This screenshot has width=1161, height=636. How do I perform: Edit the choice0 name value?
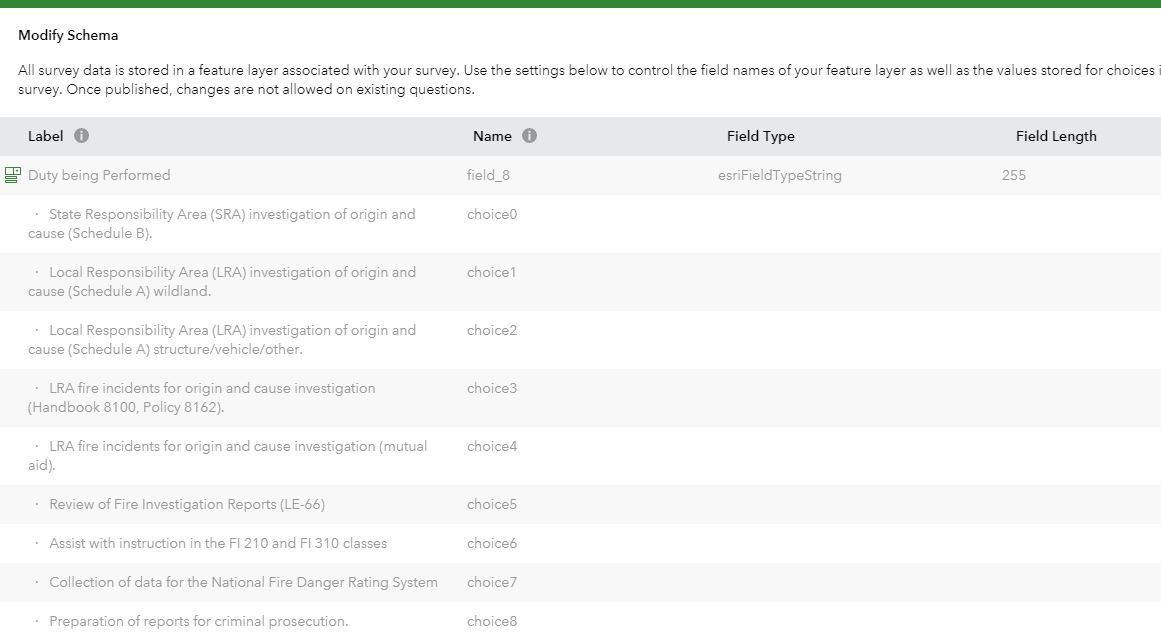pyautogui.click(x=492, y=214)
